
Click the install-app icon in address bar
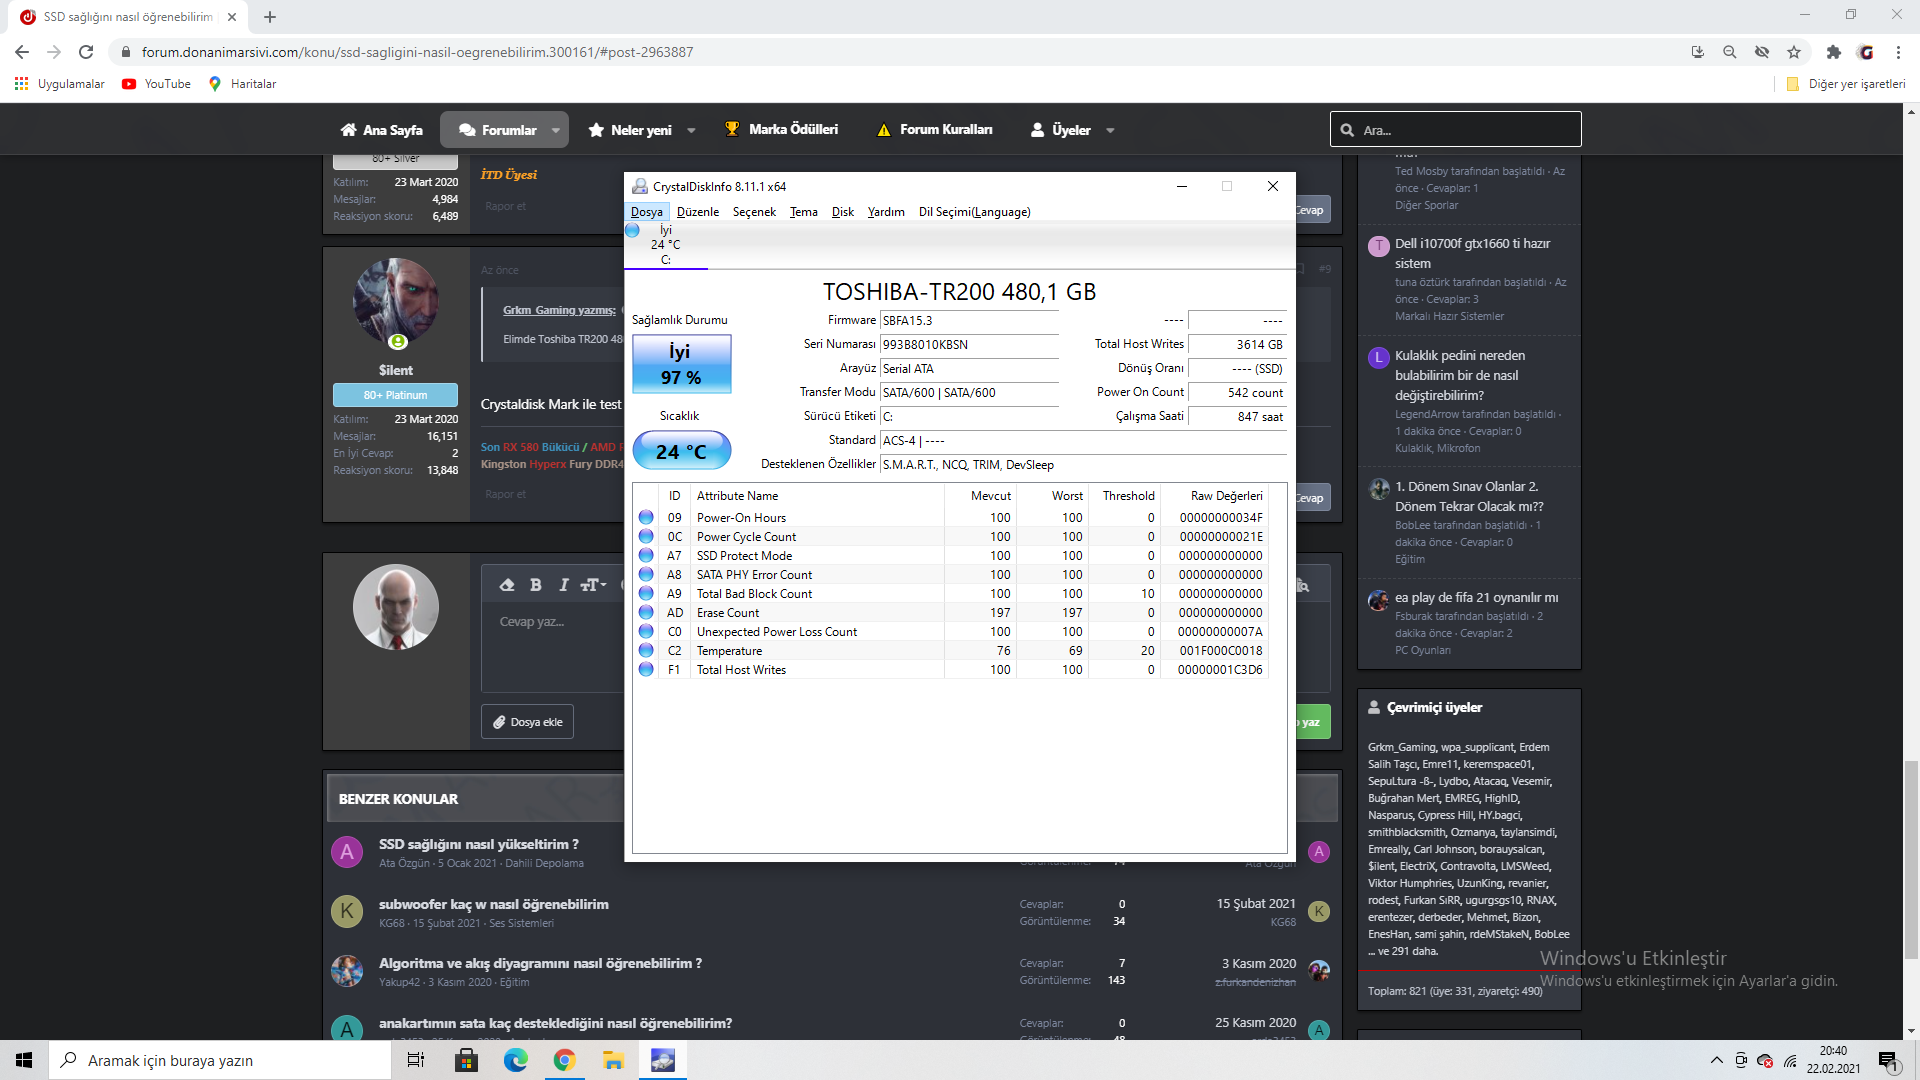click(1697, 52)
